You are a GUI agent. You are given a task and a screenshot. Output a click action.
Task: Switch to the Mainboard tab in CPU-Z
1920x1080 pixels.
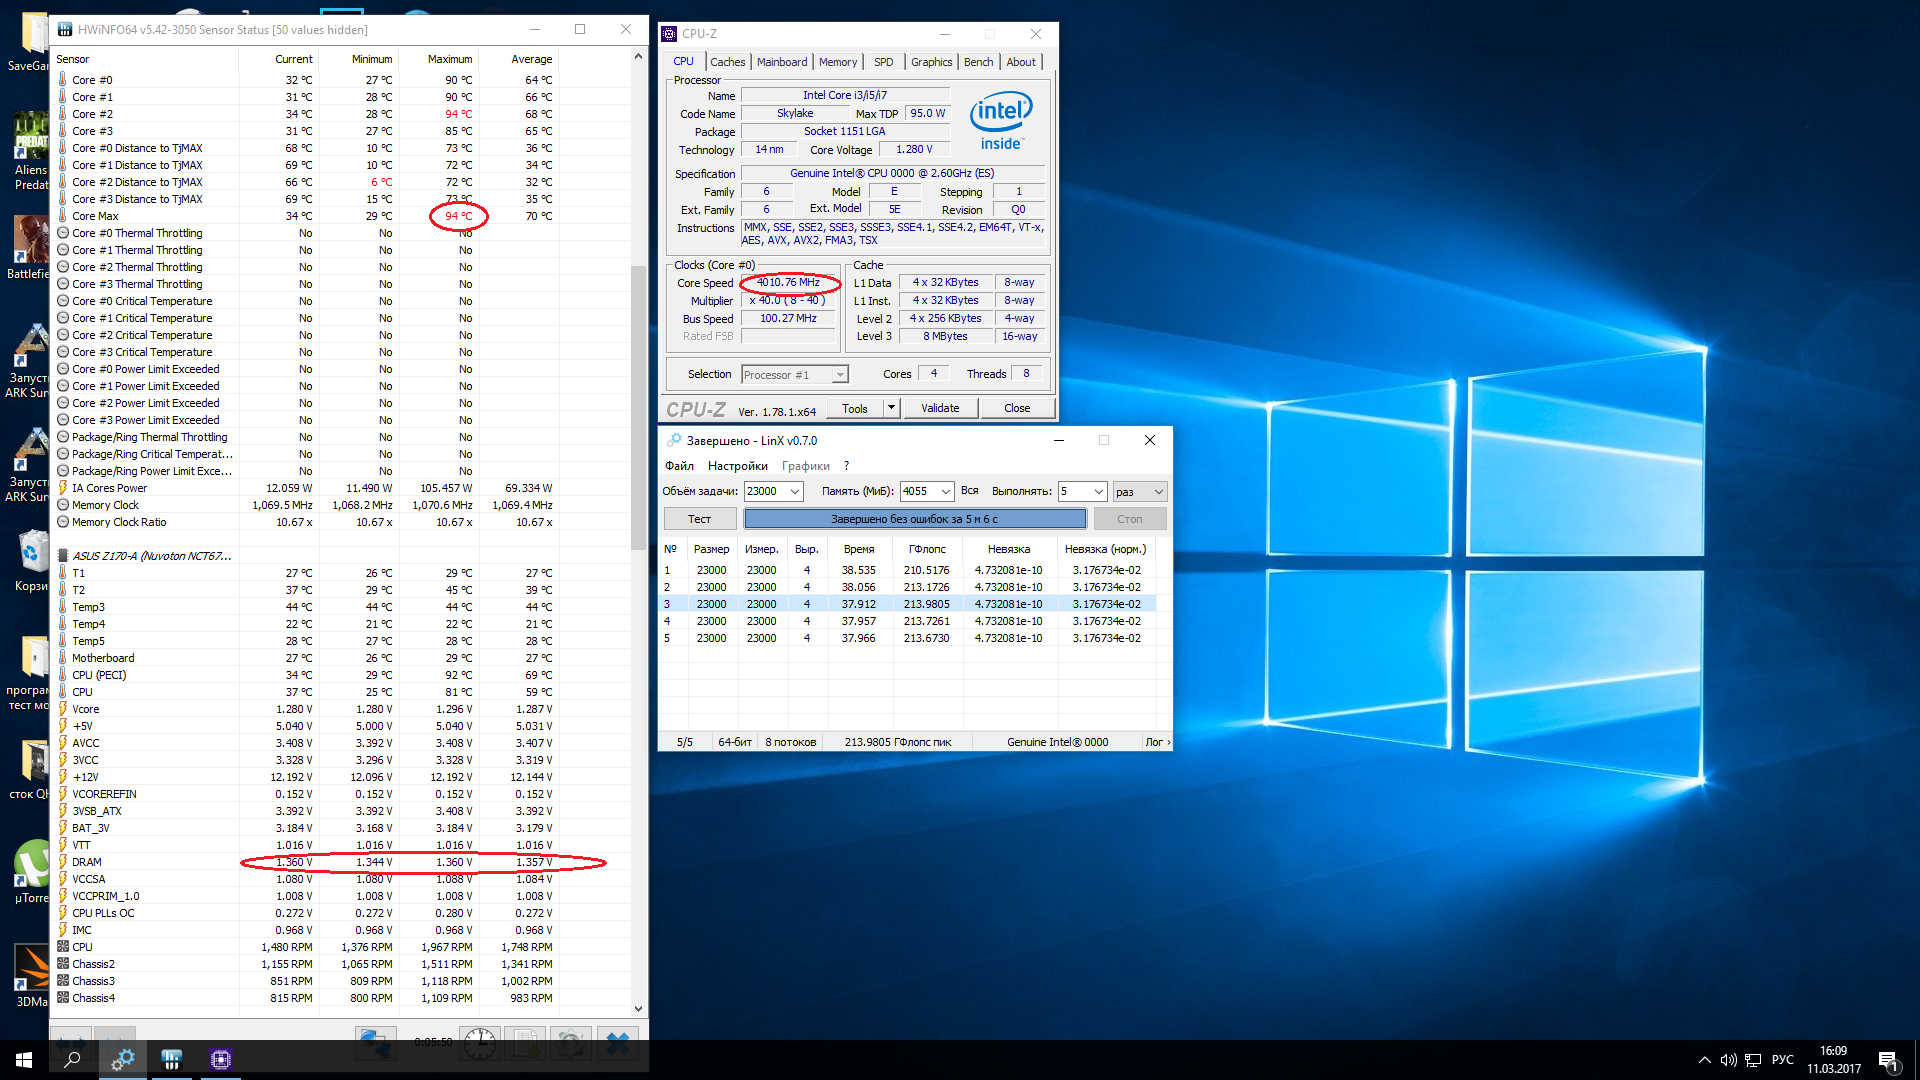pyautogui.click(x=781, y=62)
